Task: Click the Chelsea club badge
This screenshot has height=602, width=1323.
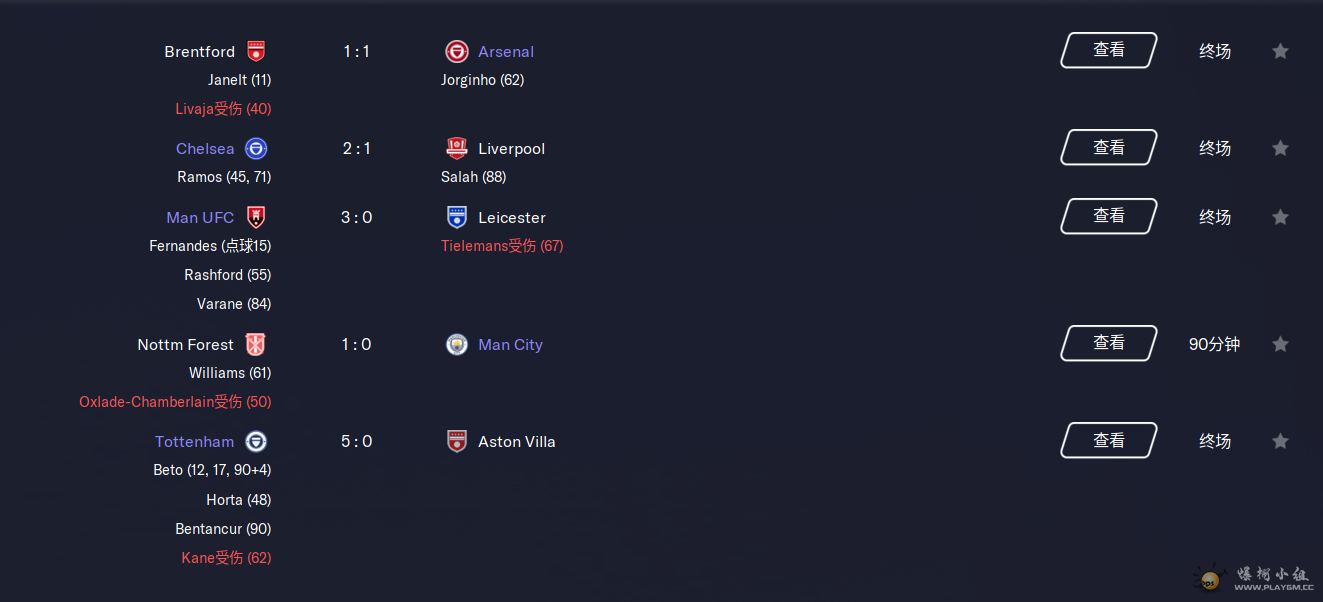Action: point(256,148)
